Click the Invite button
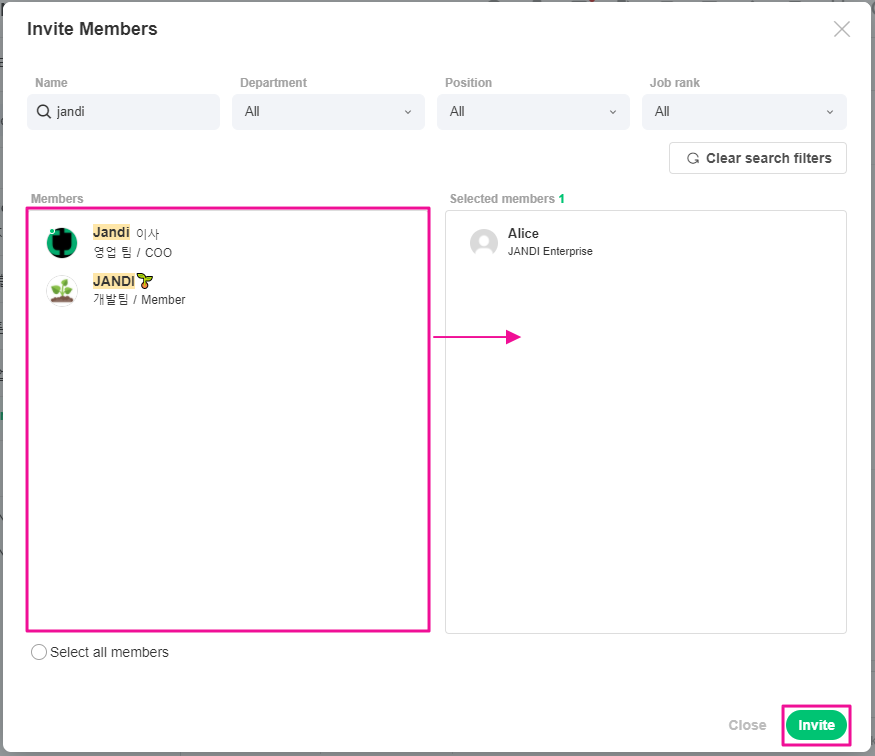The height and width of the screenshot is (756, 875). pos(816,725)
